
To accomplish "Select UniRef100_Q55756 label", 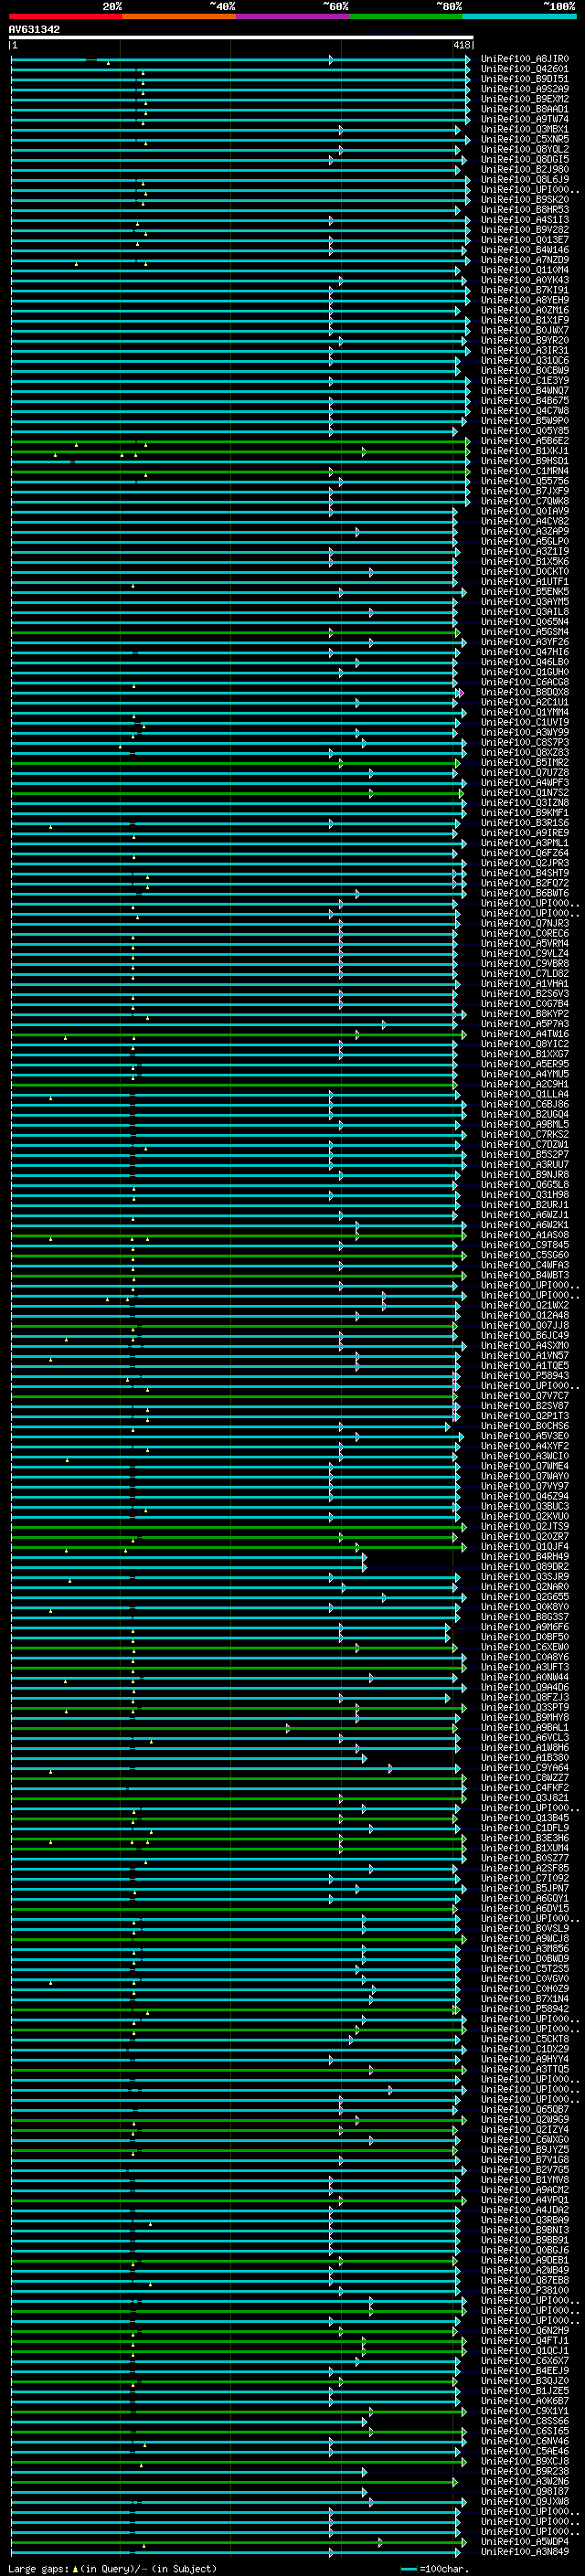I will [525, 481].
